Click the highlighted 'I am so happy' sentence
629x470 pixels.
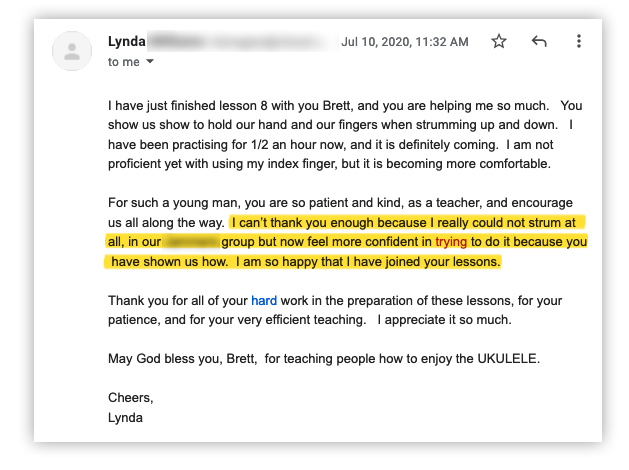368,261
